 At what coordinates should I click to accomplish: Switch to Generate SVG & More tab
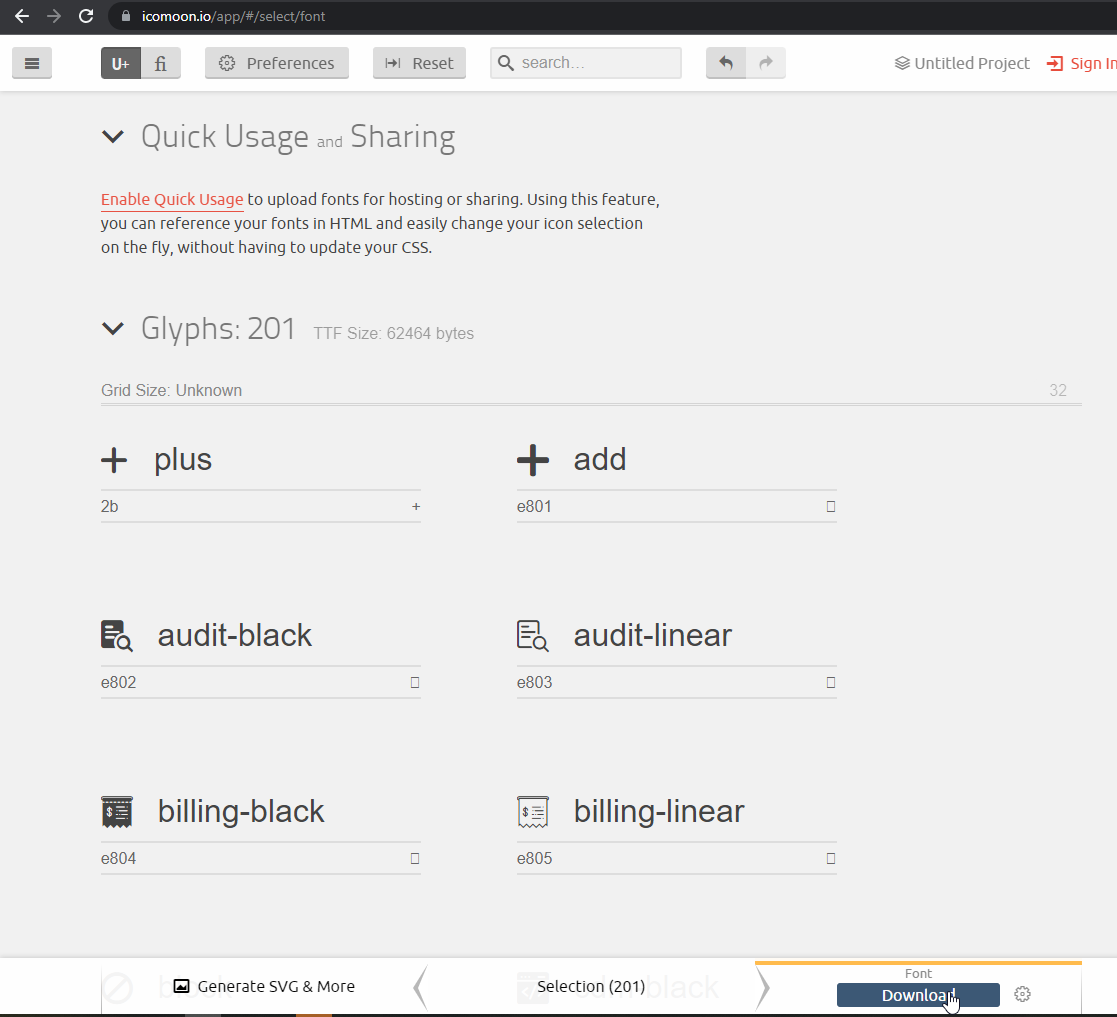click(x=264, y=986)
